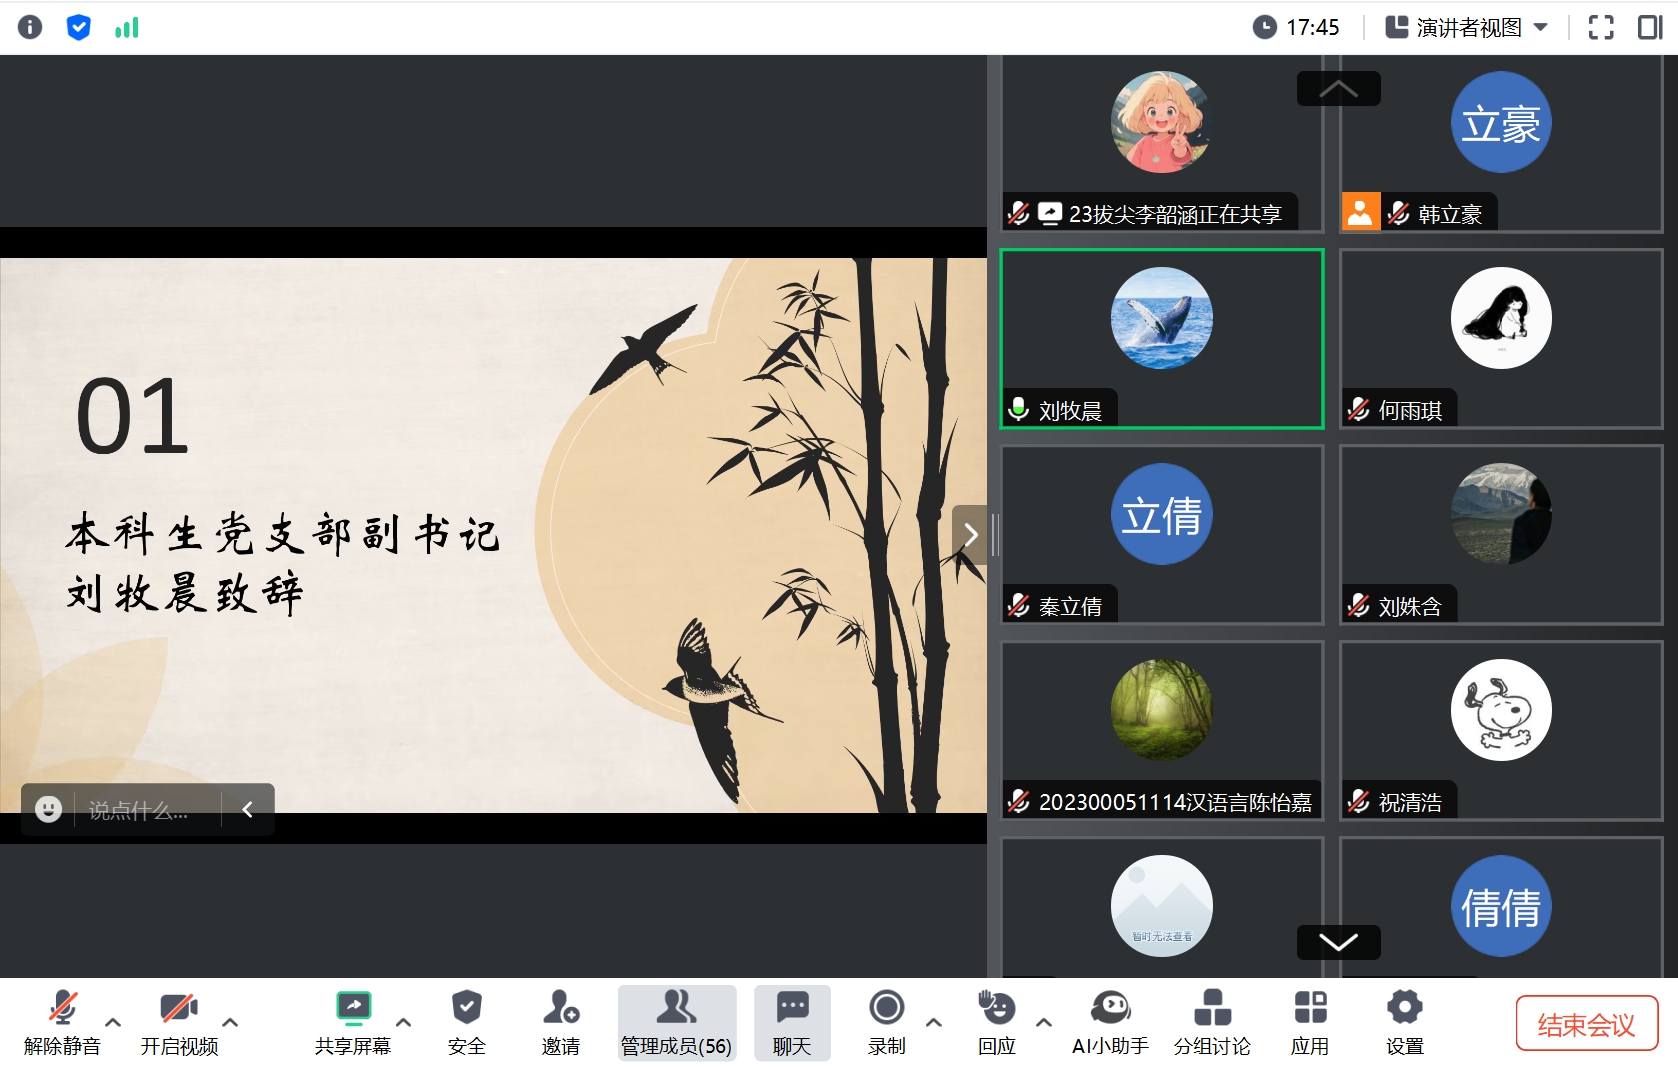Click the 结束会议 button
This screenshot has height=1067, width=1678.
click(1586, 1024)
